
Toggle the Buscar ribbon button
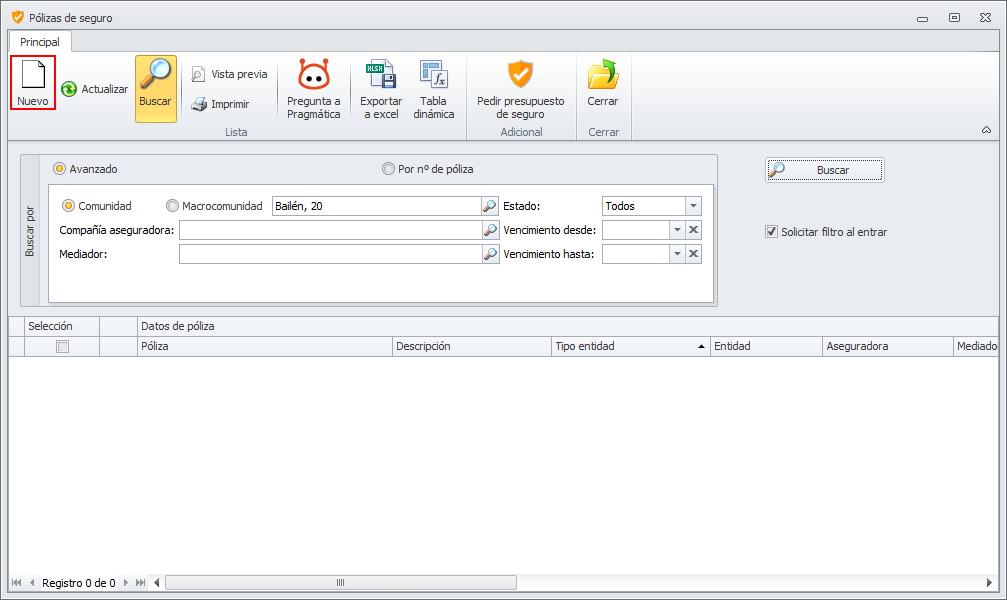tap(155, 89)
